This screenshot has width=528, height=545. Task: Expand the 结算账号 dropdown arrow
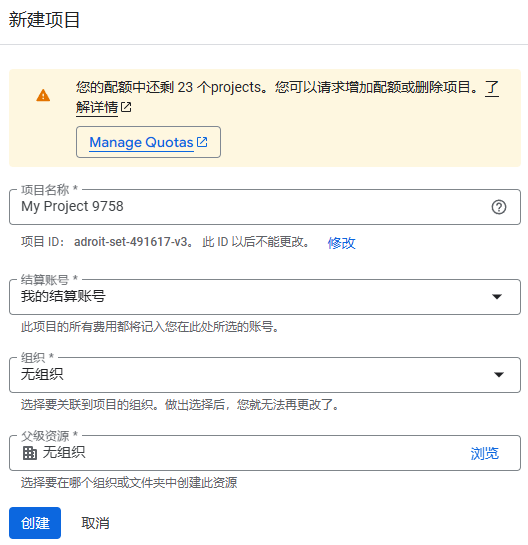[497, 296]
